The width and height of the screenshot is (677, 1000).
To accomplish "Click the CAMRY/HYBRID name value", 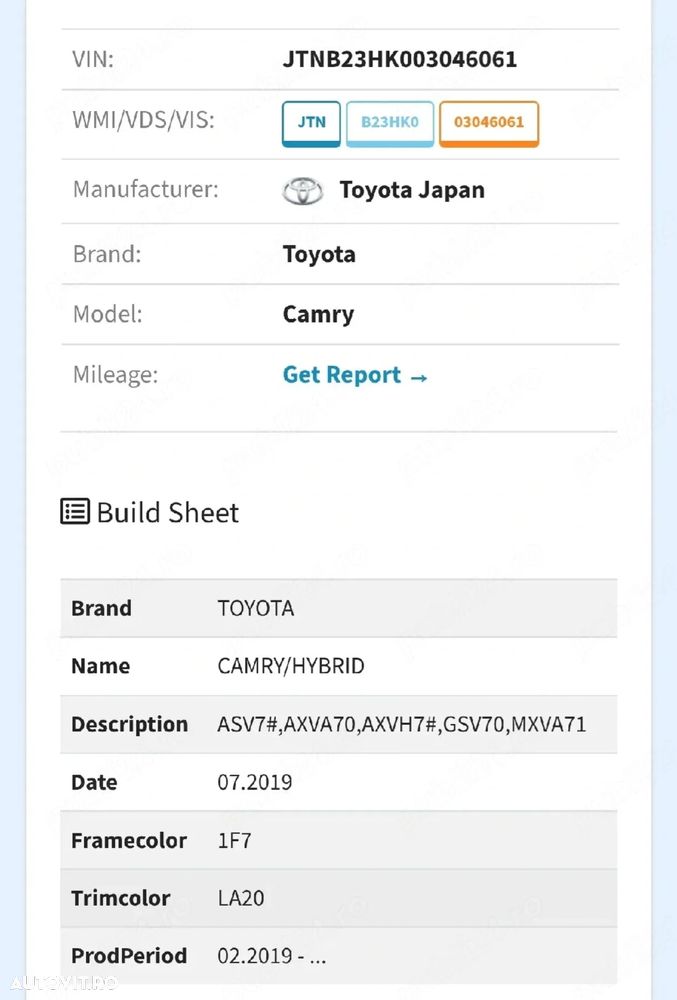I will tap(291, 666).
